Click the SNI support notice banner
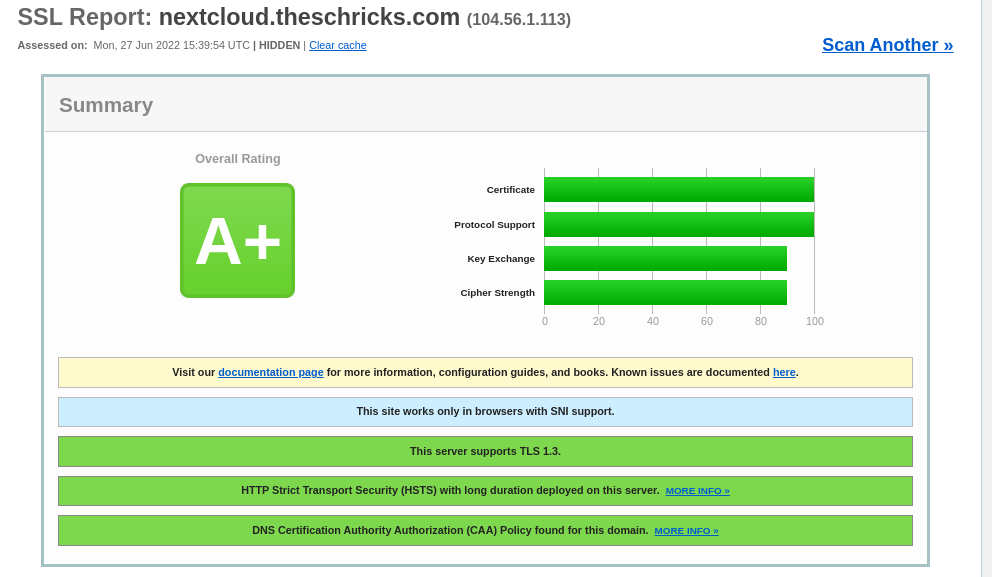 point(485,411)
